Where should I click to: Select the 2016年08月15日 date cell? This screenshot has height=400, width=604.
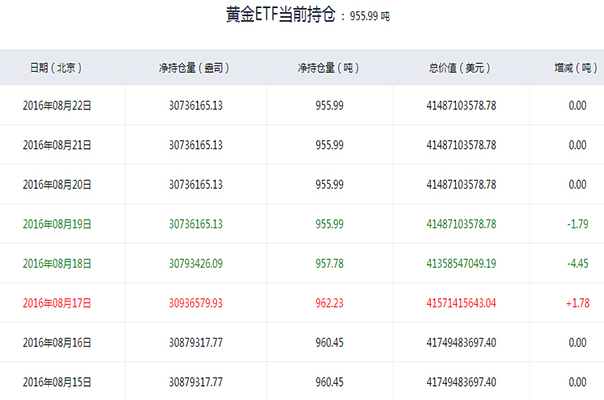[57, 382]
